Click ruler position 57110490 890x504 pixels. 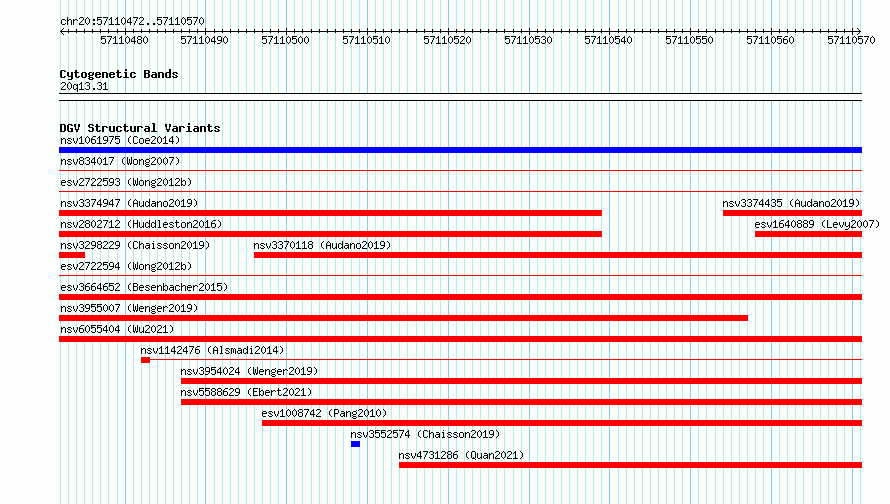pos(204,40)
